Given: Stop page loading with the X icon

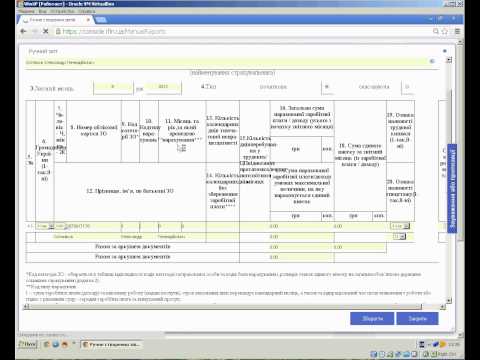Looking at the screenshot, I should click(x=46, y=31).
